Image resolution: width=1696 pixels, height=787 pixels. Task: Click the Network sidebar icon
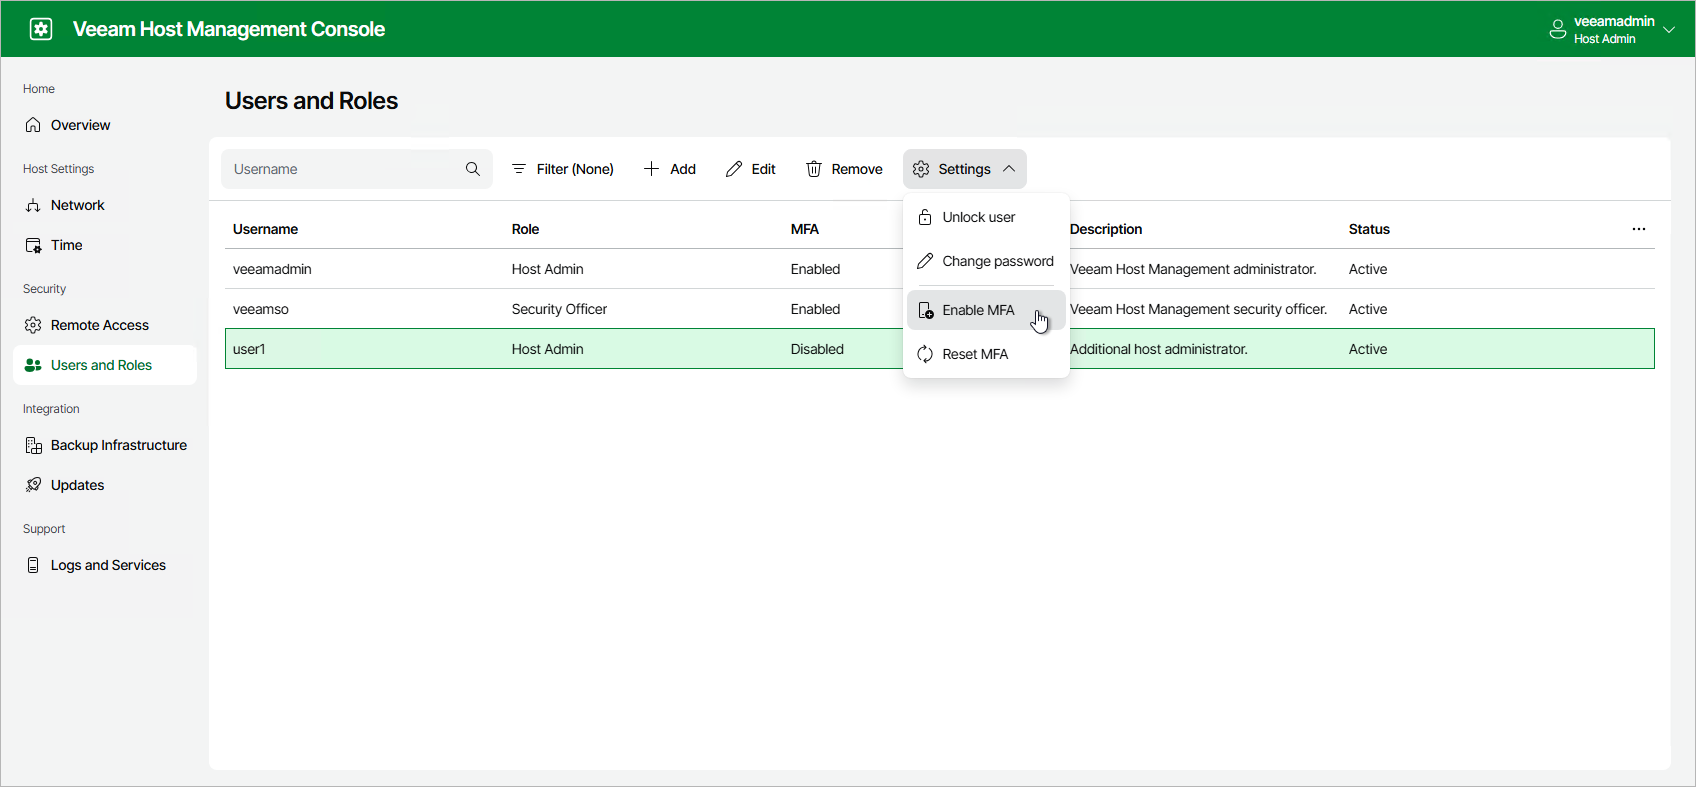pyautogui.click(x=33, y=205)
